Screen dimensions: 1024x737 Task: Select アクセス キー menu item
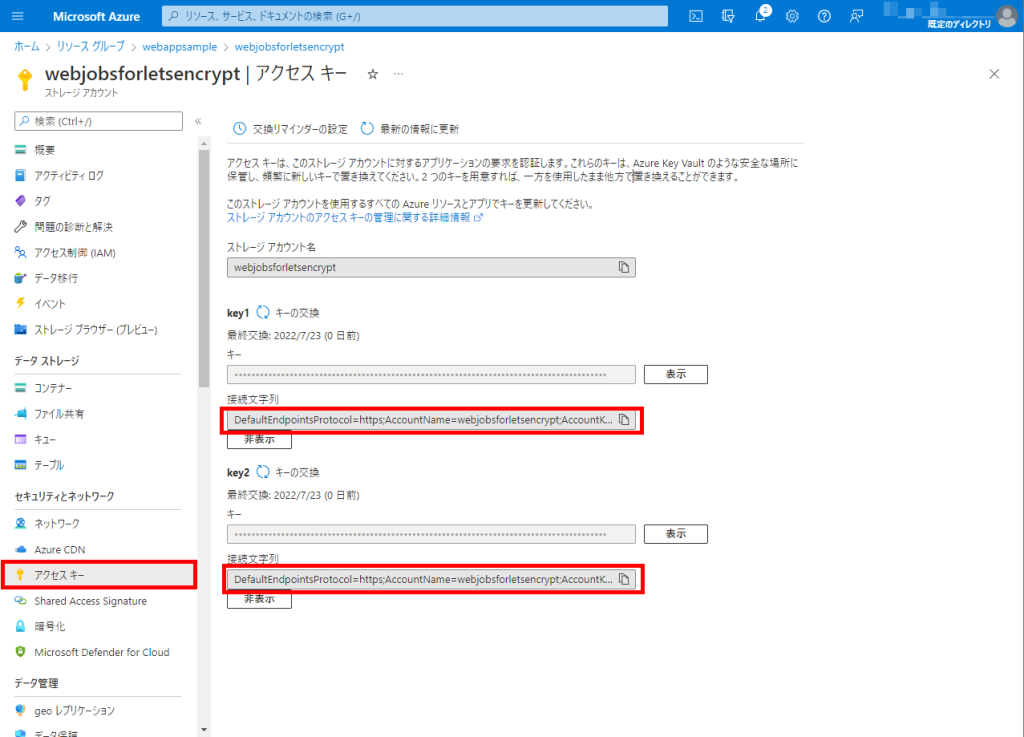pyautogui.click(x=98, y=575)
